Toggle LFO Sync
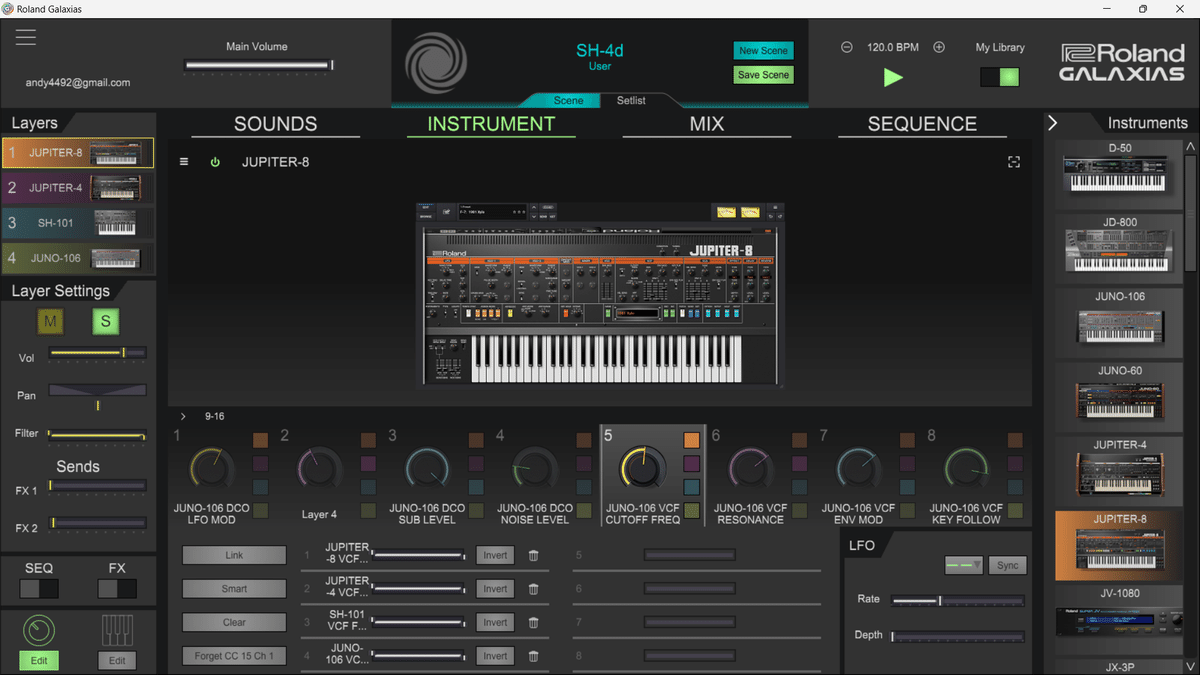The image size is (1200, 675). [x=1007, y=566]
